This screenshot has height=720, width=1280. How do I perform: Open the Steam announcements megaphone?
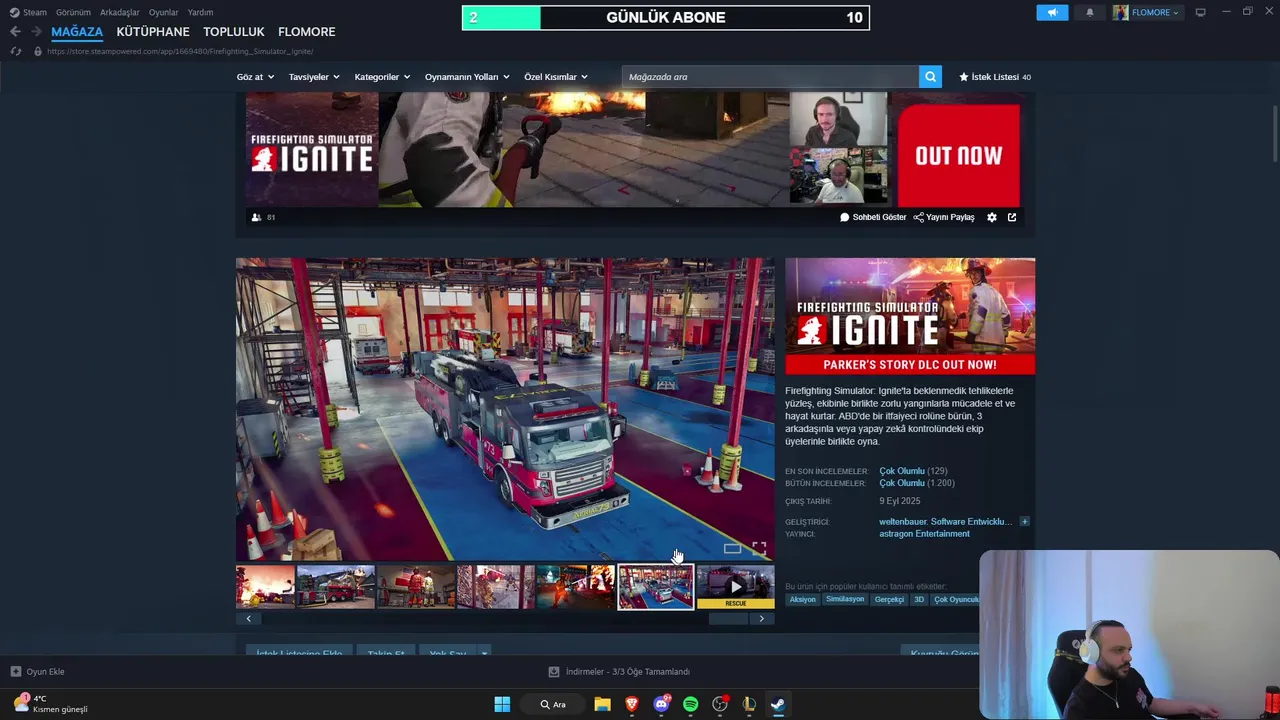pos(1052,12)
